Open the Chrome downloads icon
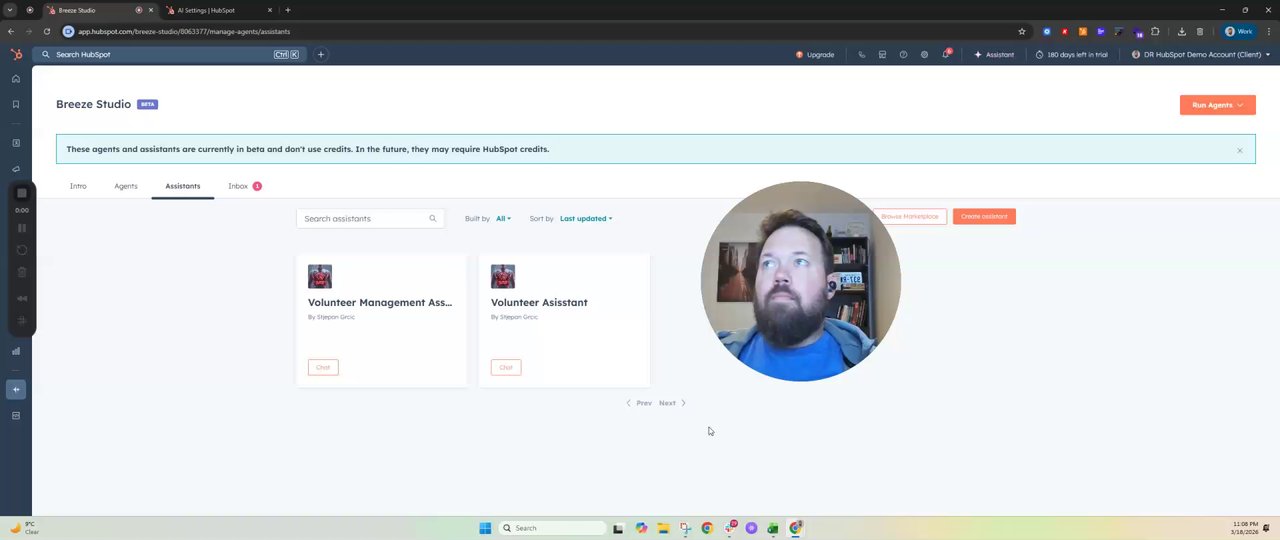1280x540 pixels. click(x=1181, y=31)
